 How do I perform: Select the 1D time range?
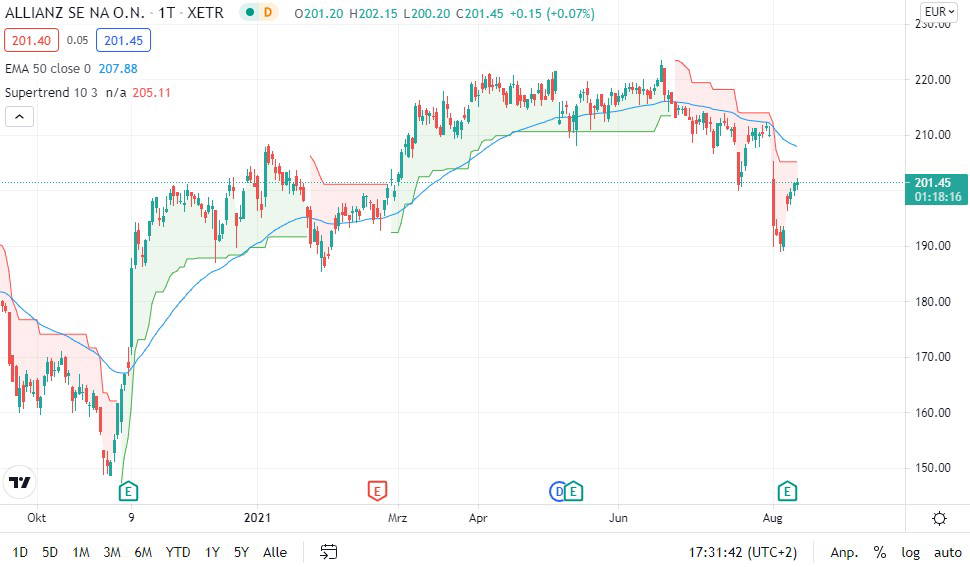tap(20, 552)
